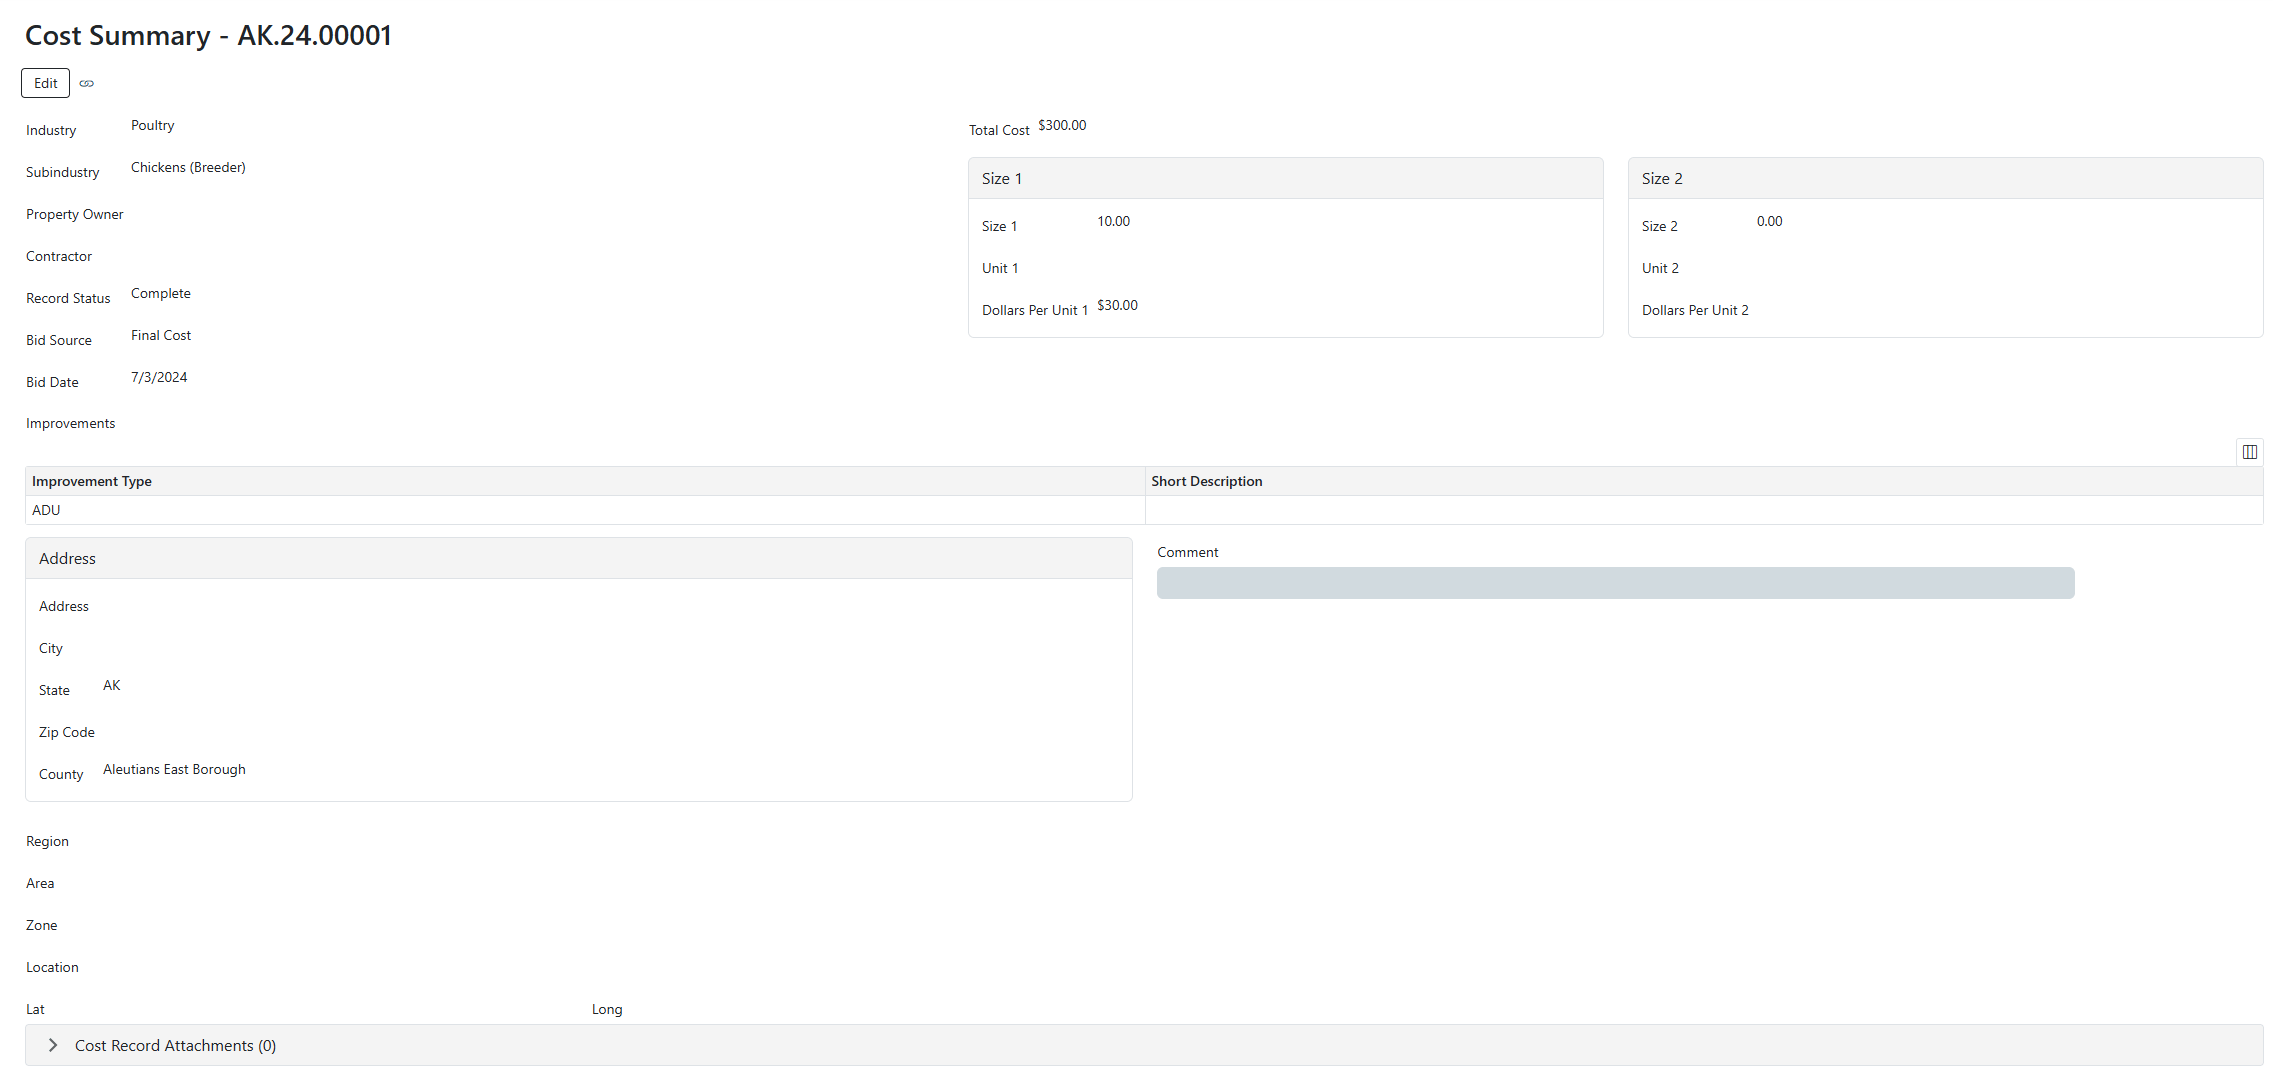The image size is (2273, 1075).
Task: Click the Dollars Per Unit 1 value $30.00
Action: coord(1117,305)
